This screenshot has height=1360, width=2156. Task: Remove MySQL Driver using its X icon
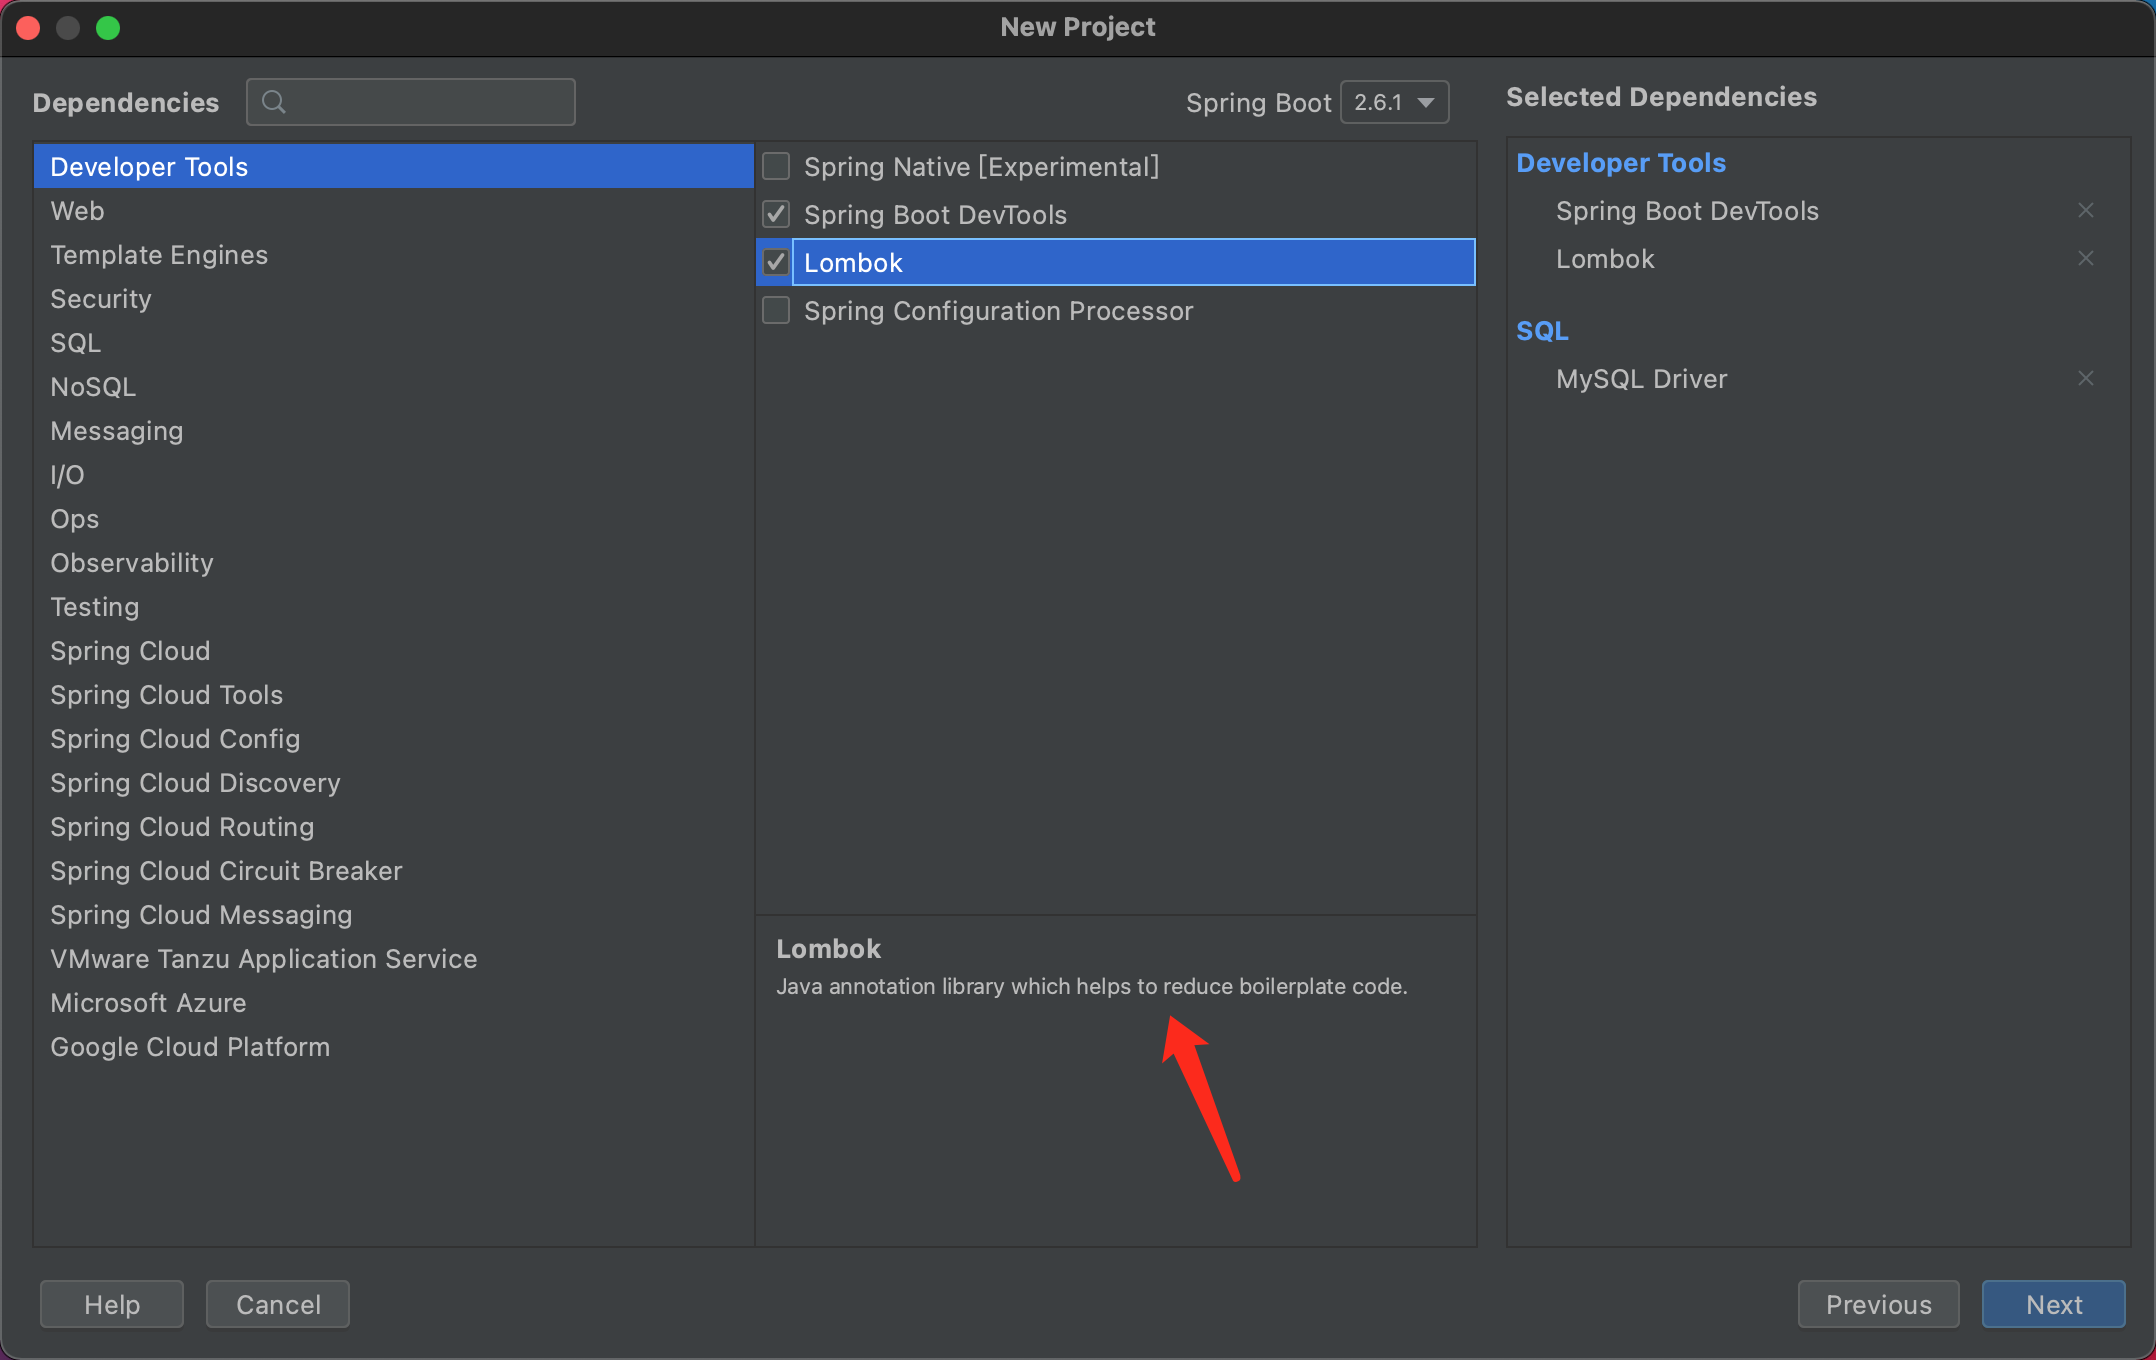[2085, 379]
